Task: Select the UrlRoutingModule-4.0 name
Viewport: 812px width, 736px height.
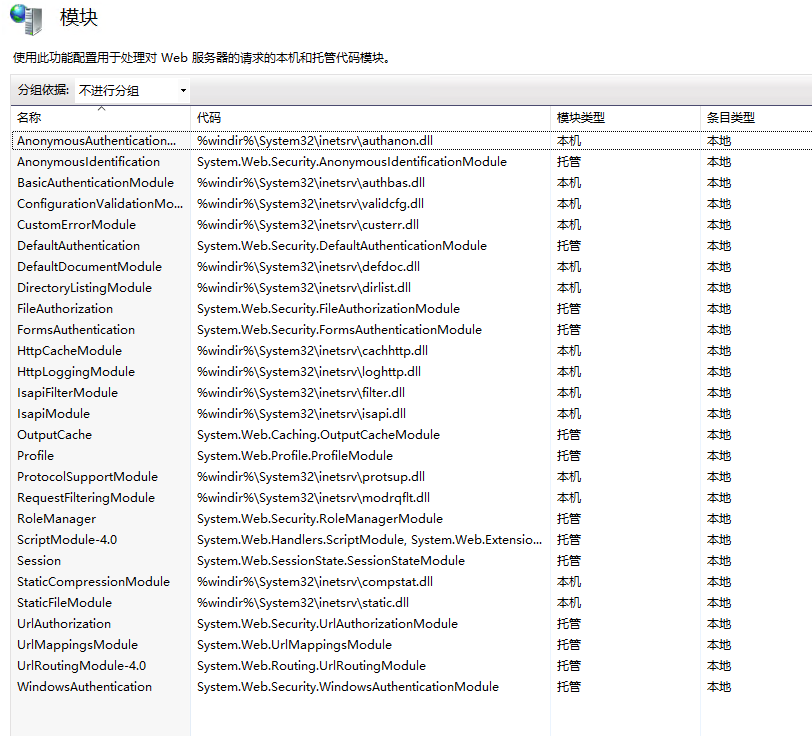Action: coord(82,666)
